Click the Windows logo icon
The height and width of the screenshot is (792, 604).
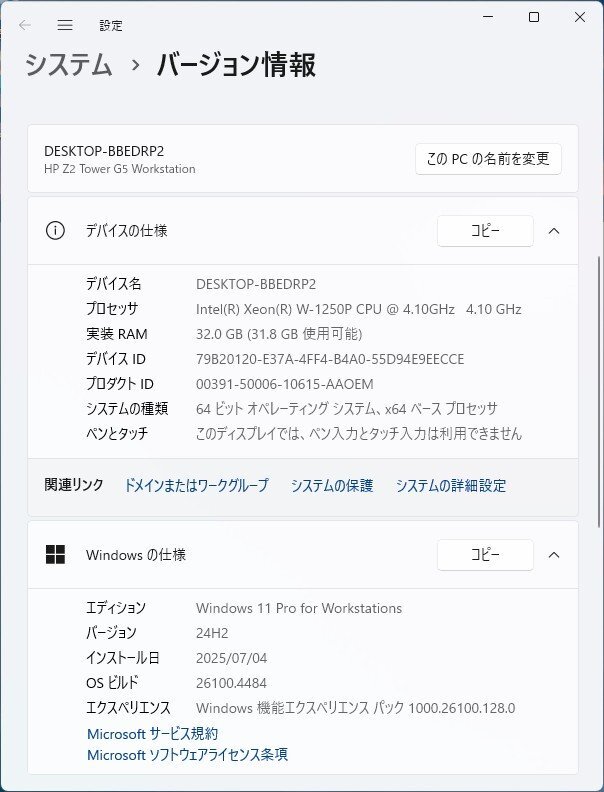point(55,555)
